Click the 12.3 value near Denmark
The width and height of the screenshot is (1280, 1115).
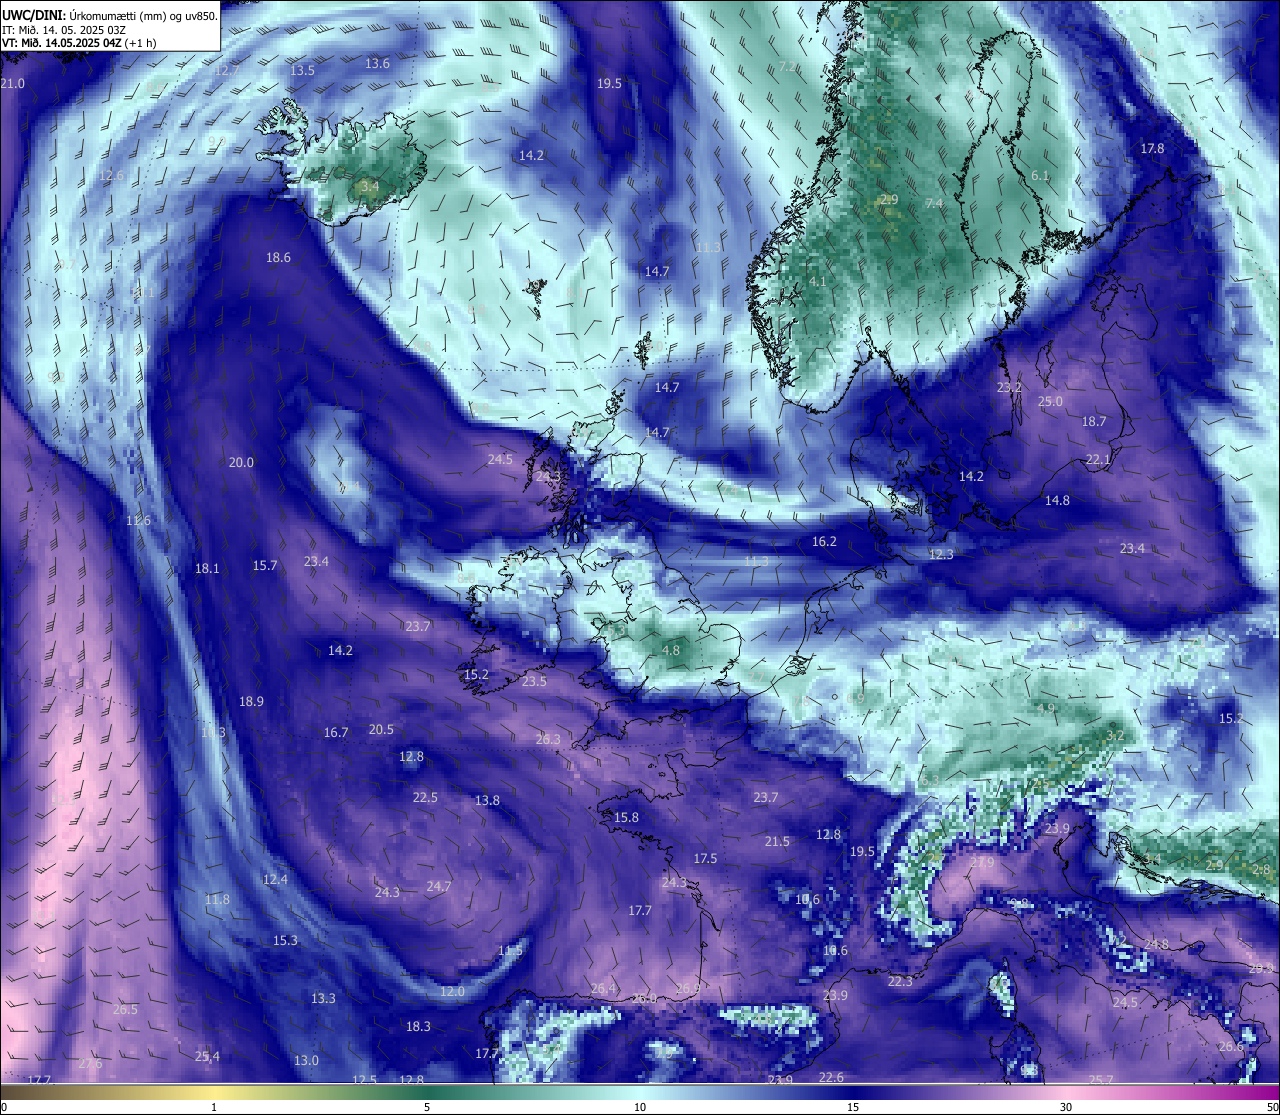[x=941, y=555]
